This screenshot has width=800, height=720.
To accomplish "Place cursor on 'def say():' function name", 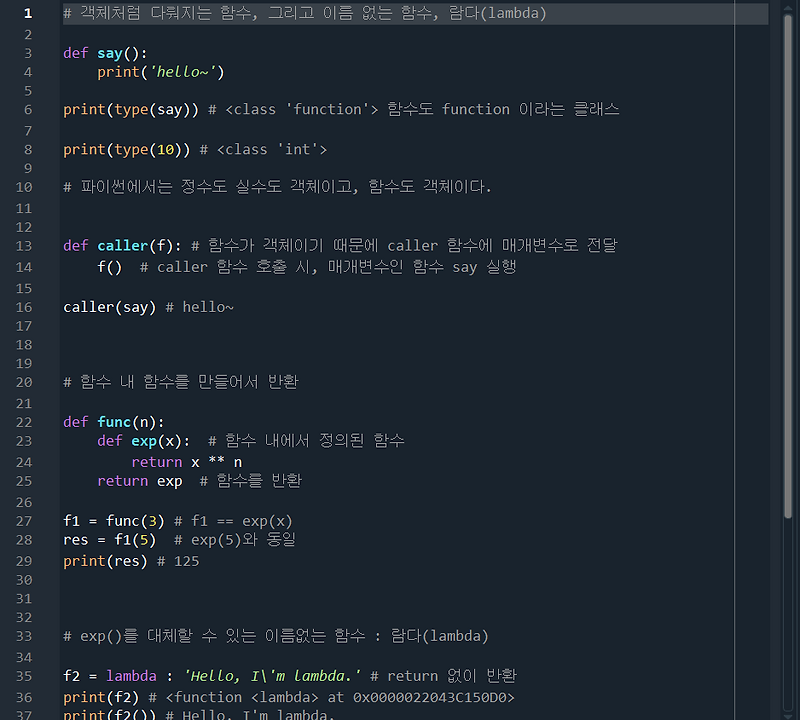I will click(x=110, y=54).
